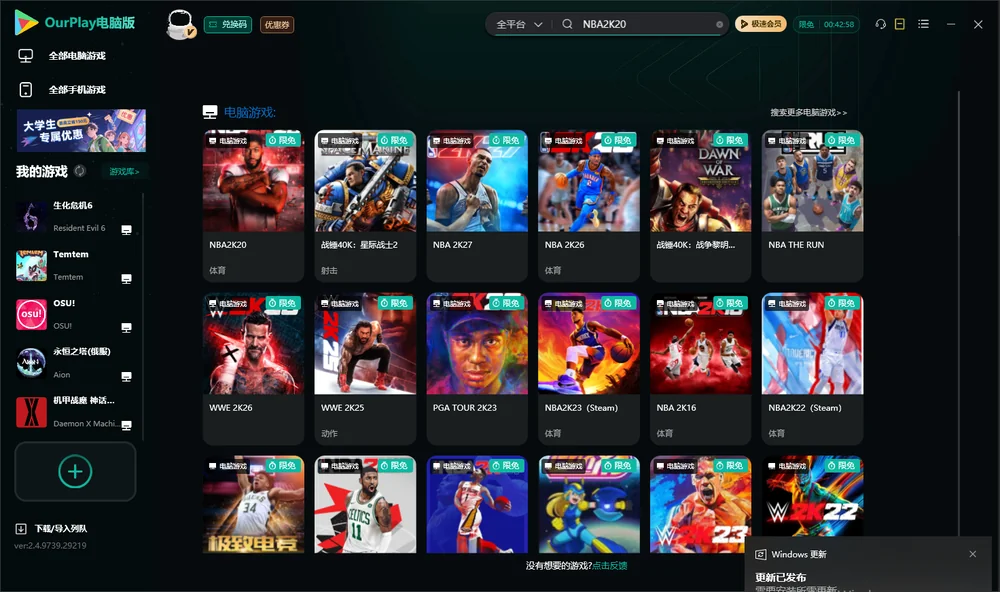Select 永恒之塔(俄服) in my games list
1000x592 pixels.
(x=75, y=364)
